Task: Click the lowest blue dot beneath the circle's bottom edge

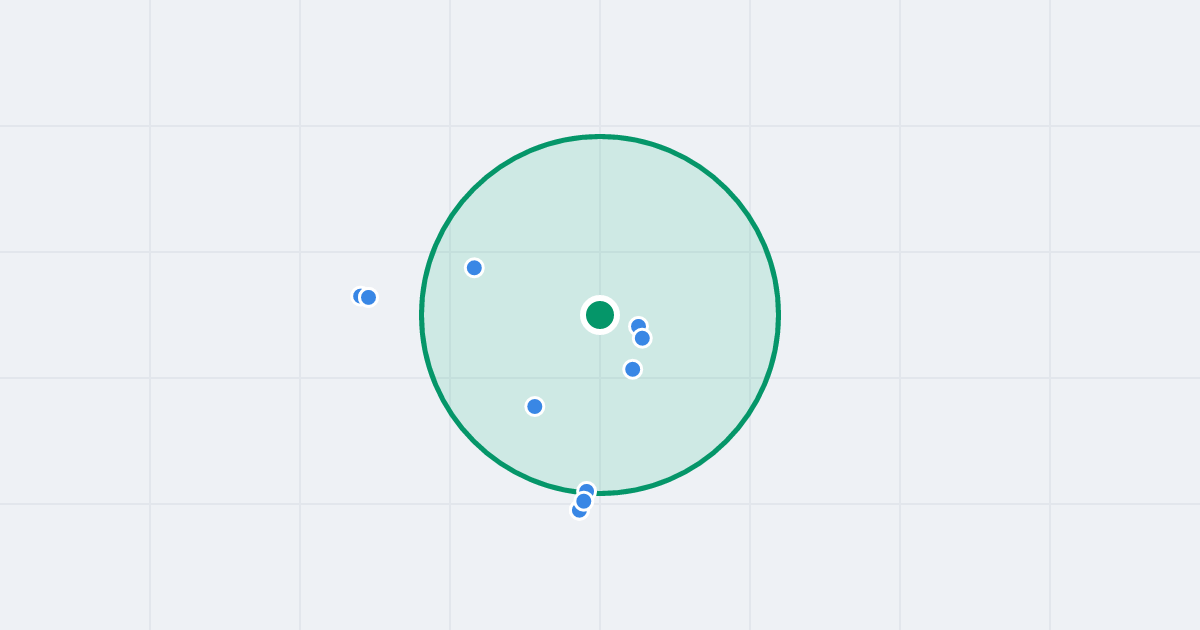Action: point(579,510)
